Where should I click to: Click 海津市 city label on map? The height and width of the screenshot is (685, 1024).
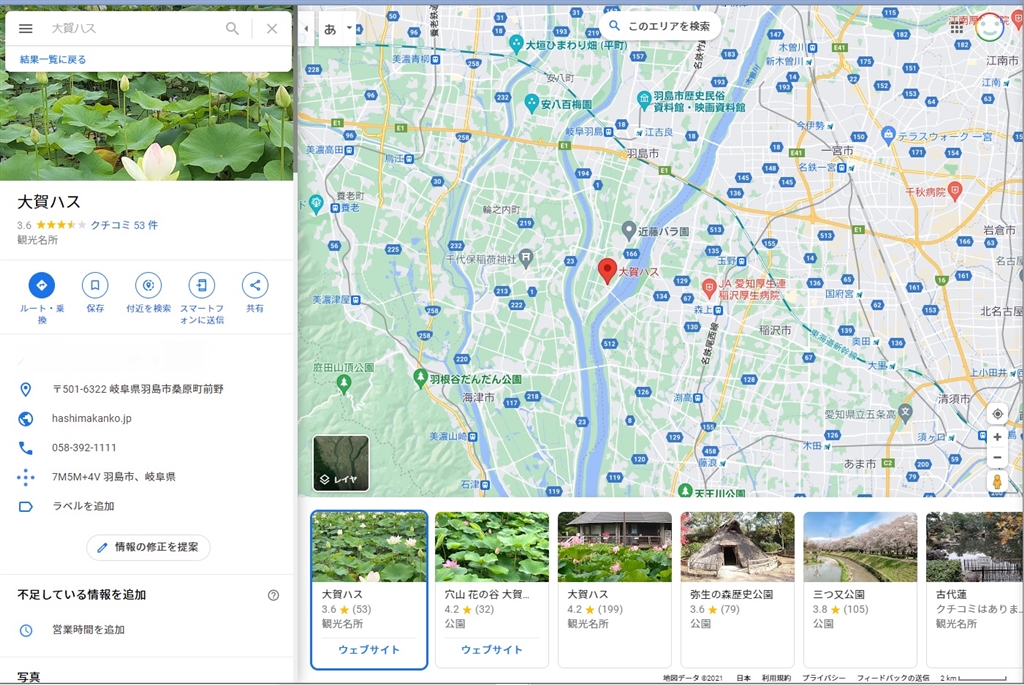click(478, 397)
